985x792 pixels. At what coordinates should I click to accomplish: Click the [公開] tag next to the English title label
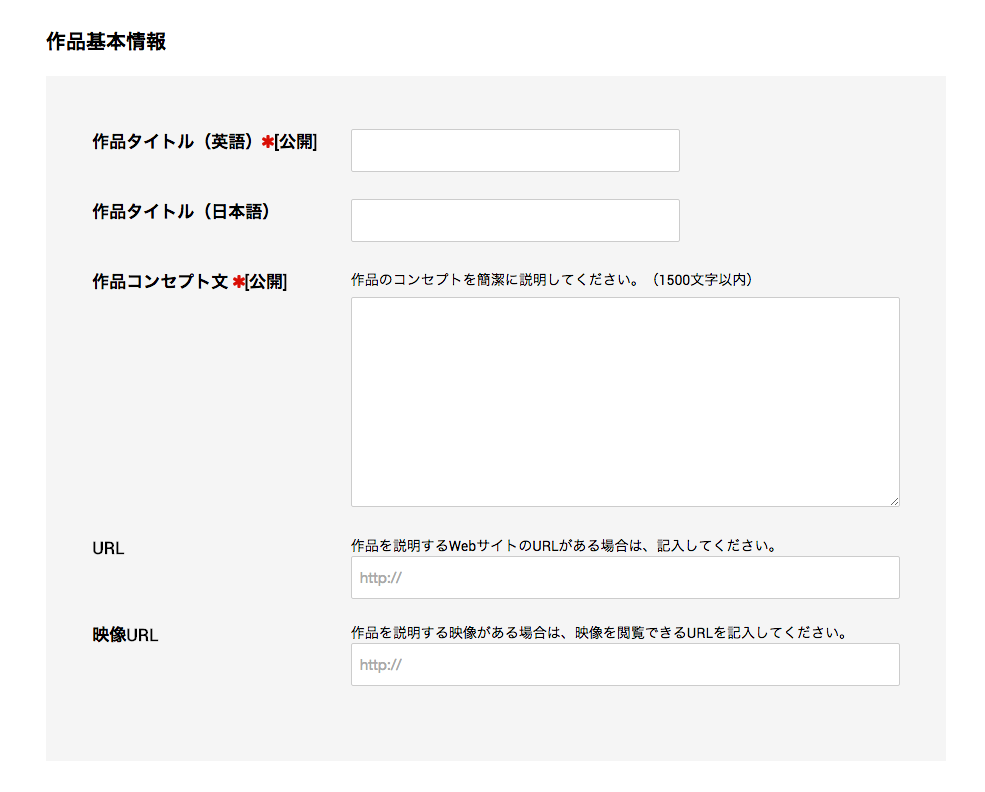(296, 142)
